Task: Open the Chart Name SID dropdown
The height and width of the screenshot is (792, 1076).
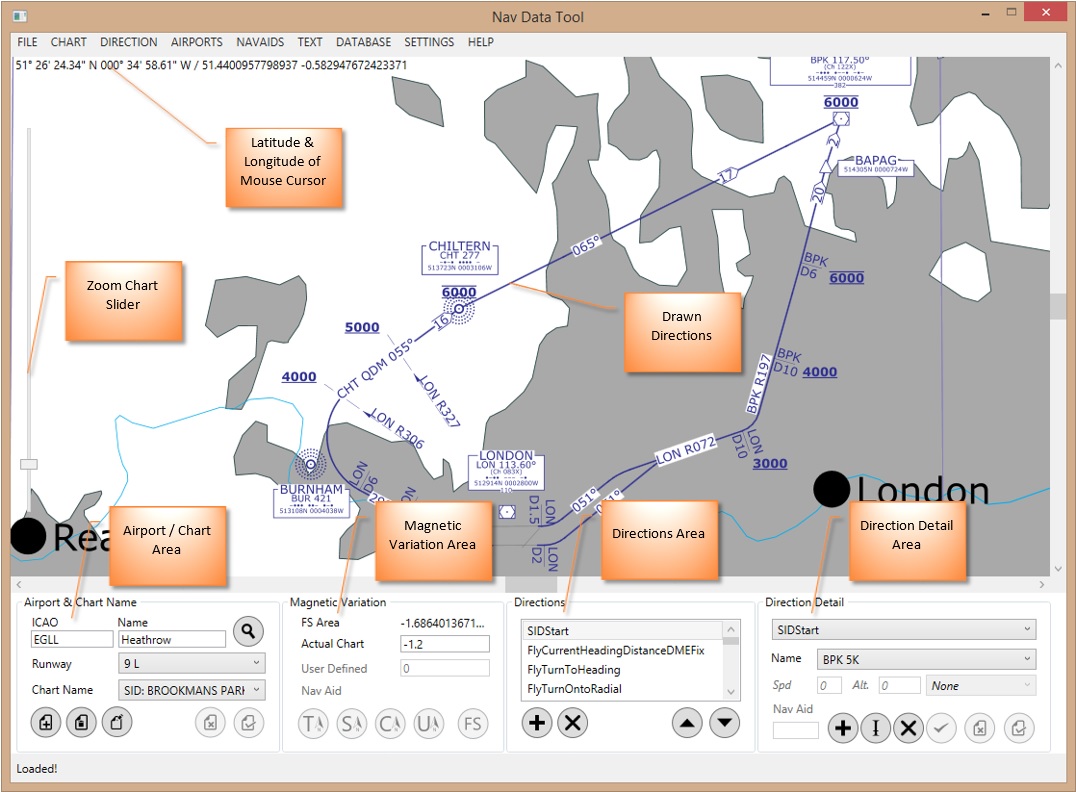Action: click(191, 690)
